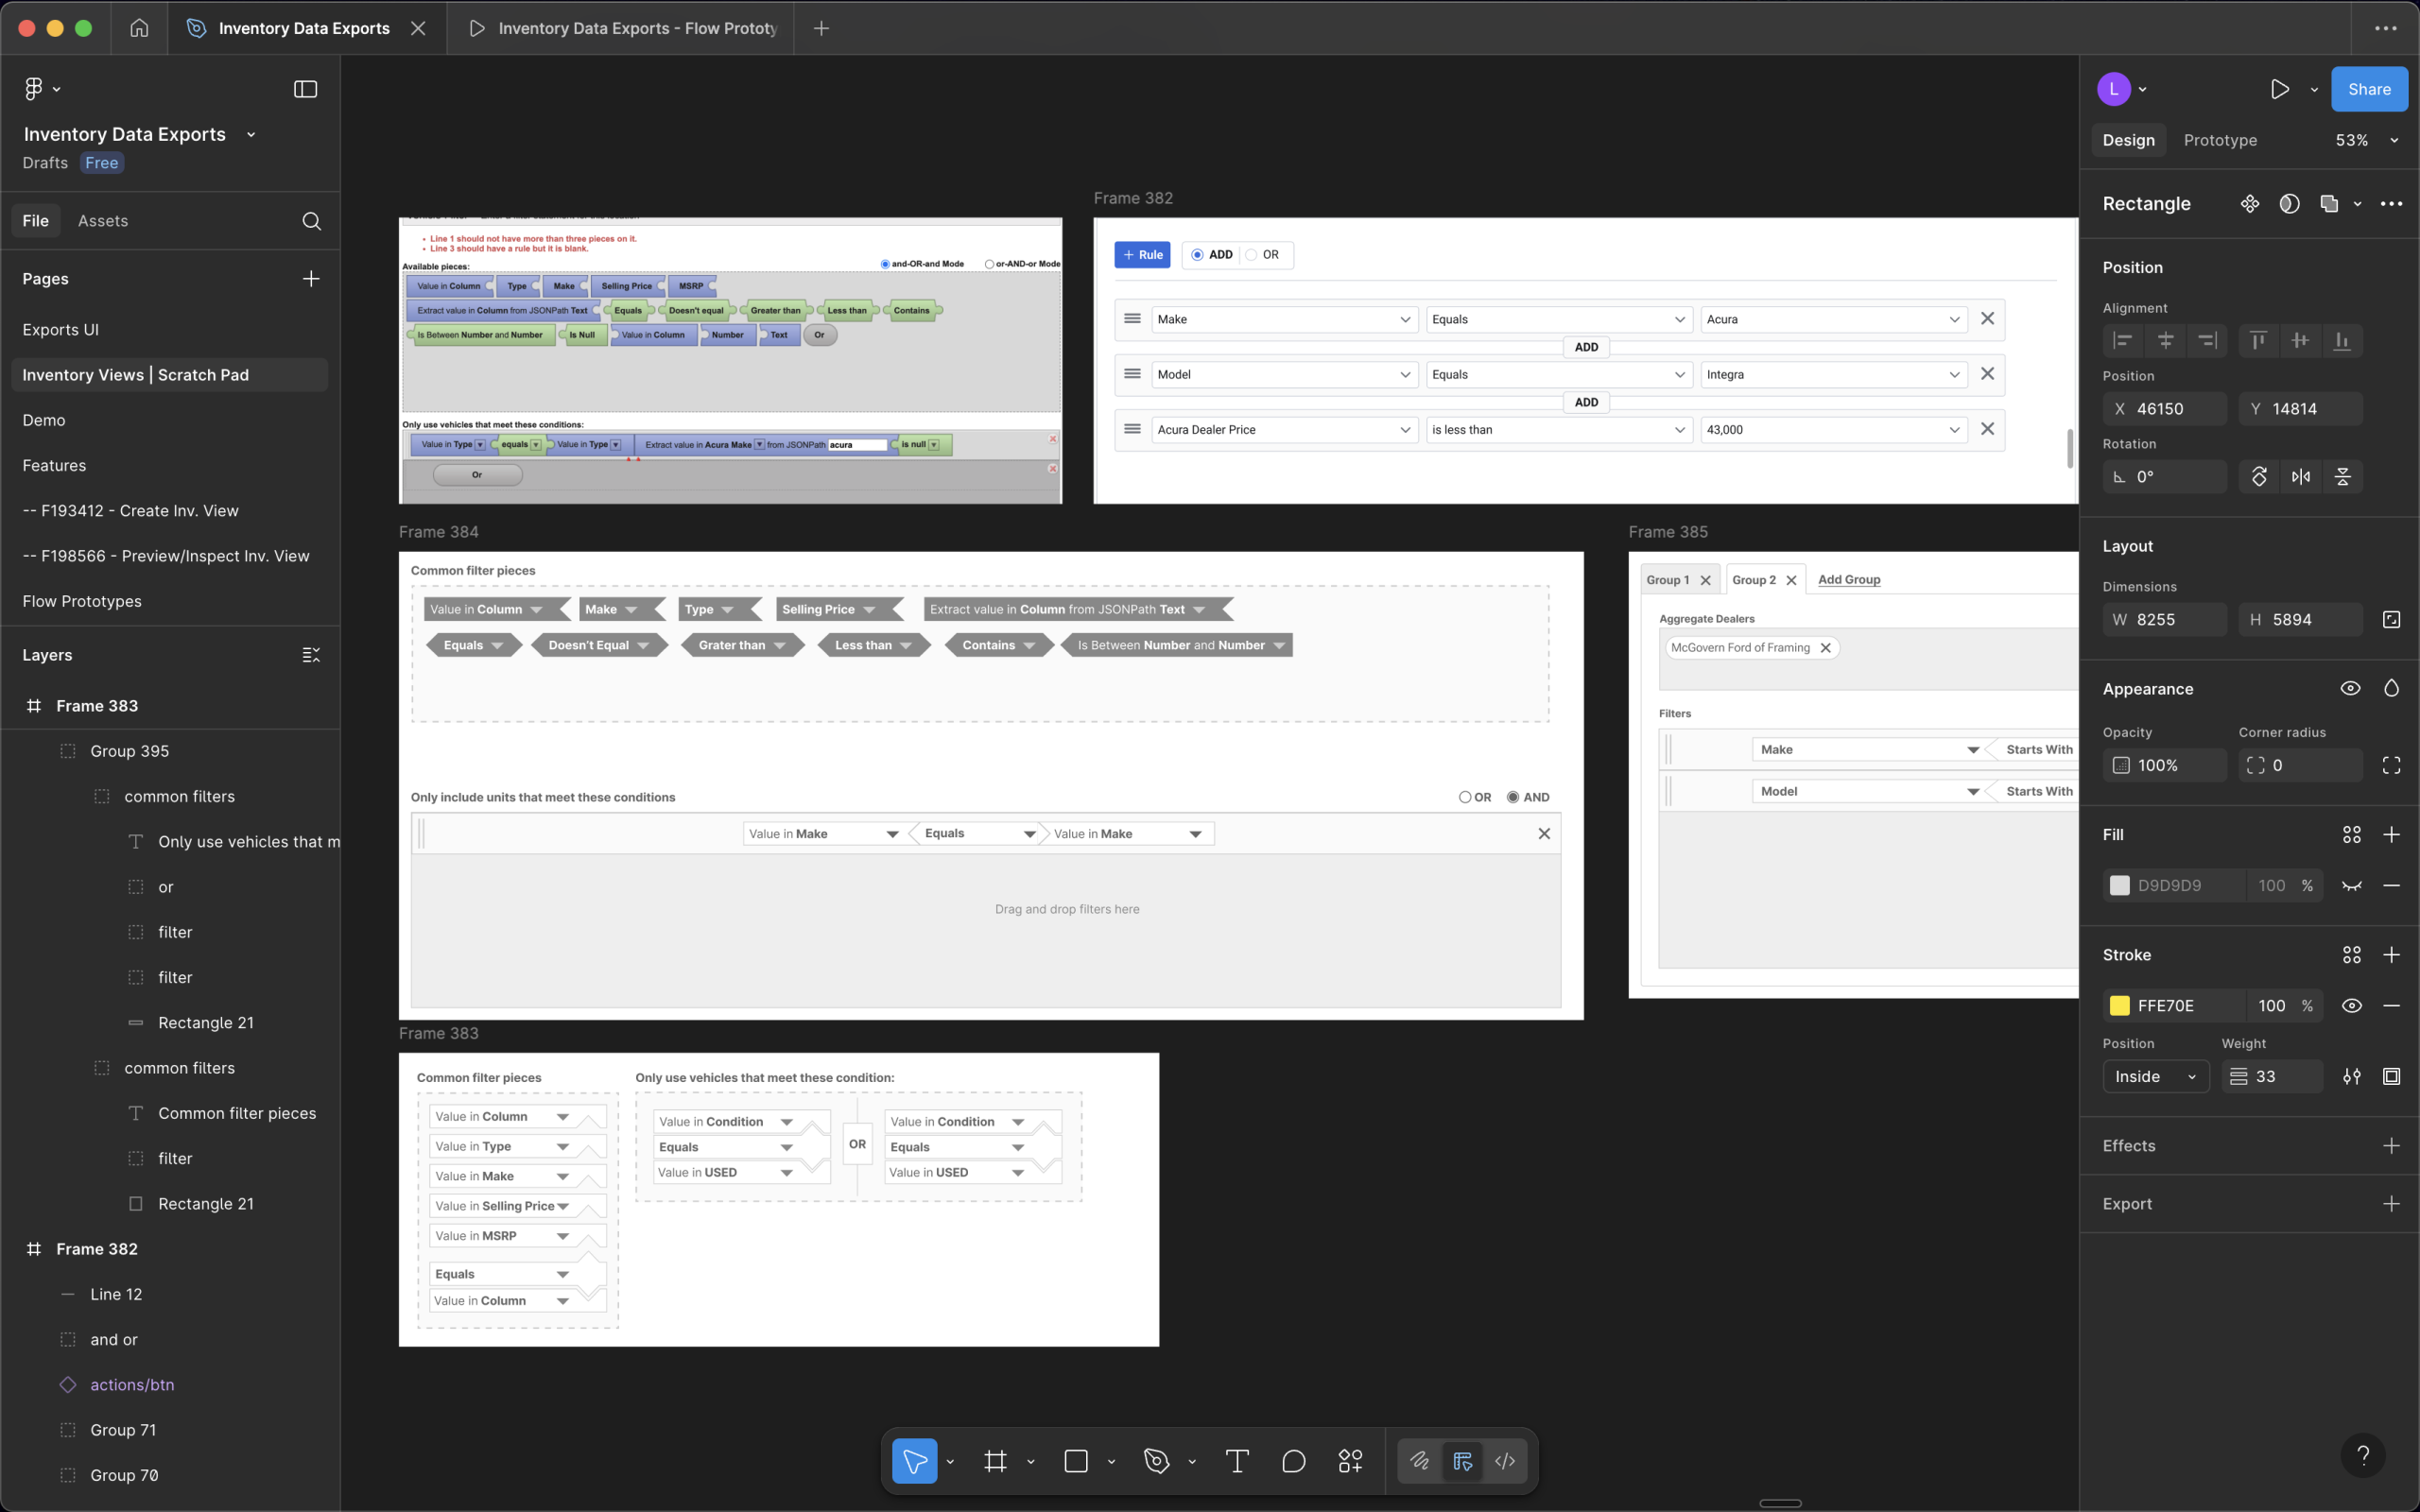Open the Figma main menu icon
This screenshot has width=2420, height=1512.
click(x=33, y=89)
